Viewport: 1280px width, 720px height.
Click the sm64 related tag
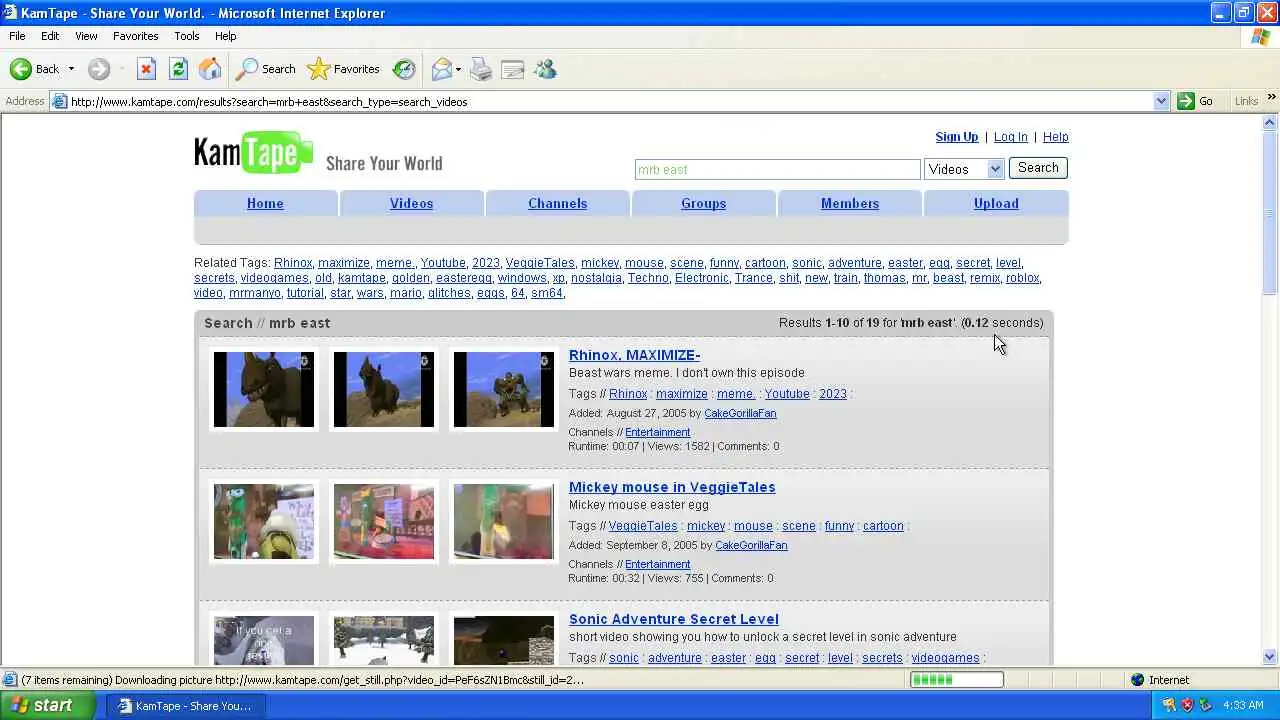click(546, 293)
